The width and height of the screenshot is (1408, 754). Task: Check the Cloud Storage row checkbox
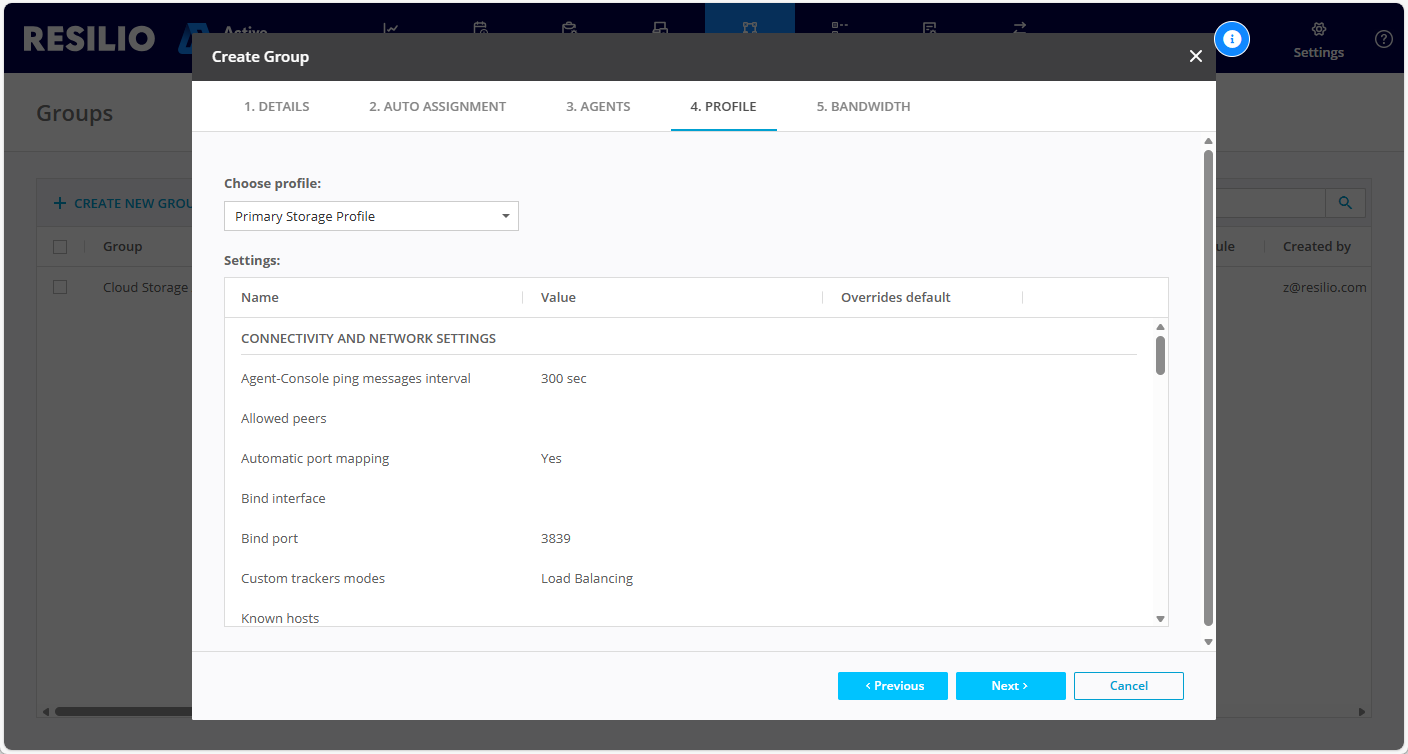tap(60, 287)
